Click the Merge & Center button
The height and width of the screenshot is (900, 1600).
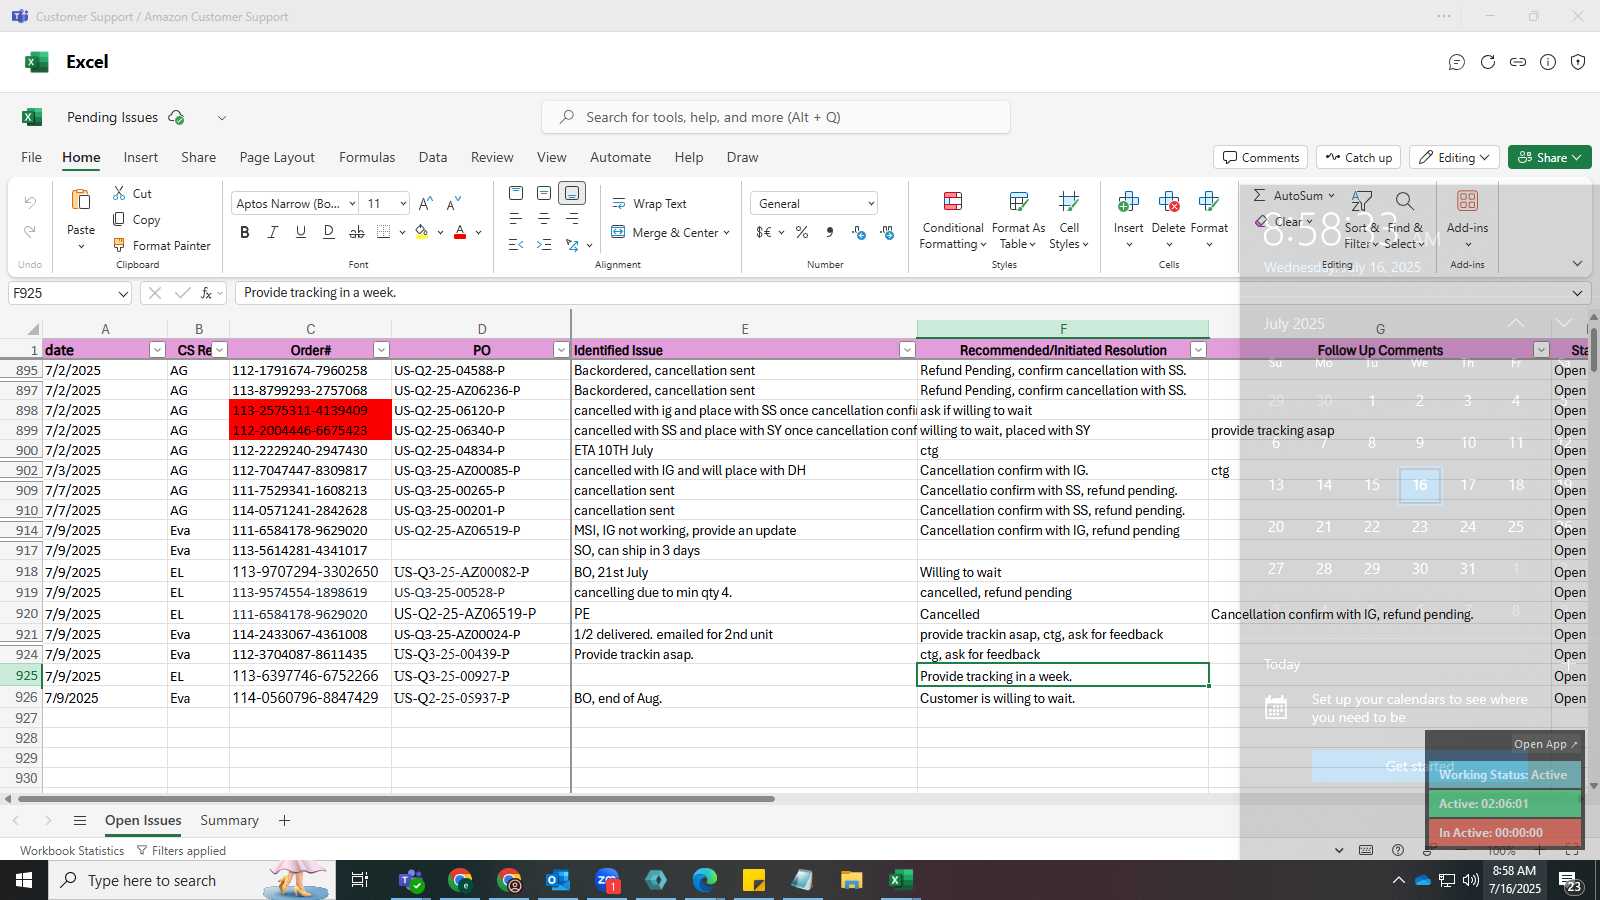point(669,232)
